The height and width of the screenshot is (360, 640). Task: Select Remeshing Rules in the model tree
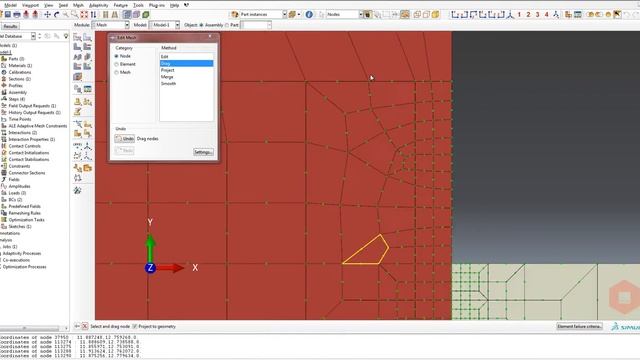pos(24,213)
